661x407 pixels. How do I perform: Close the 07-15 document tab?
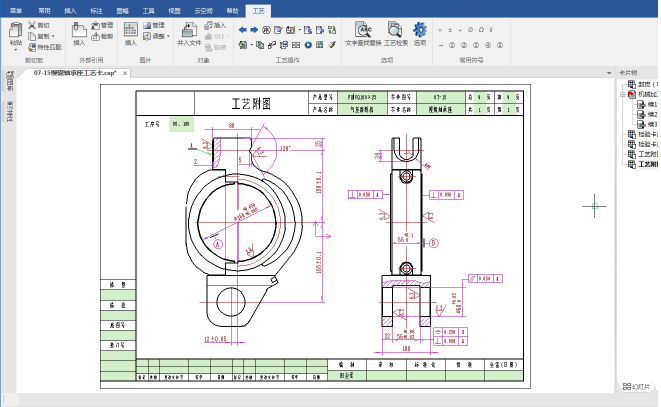[127, 73]
